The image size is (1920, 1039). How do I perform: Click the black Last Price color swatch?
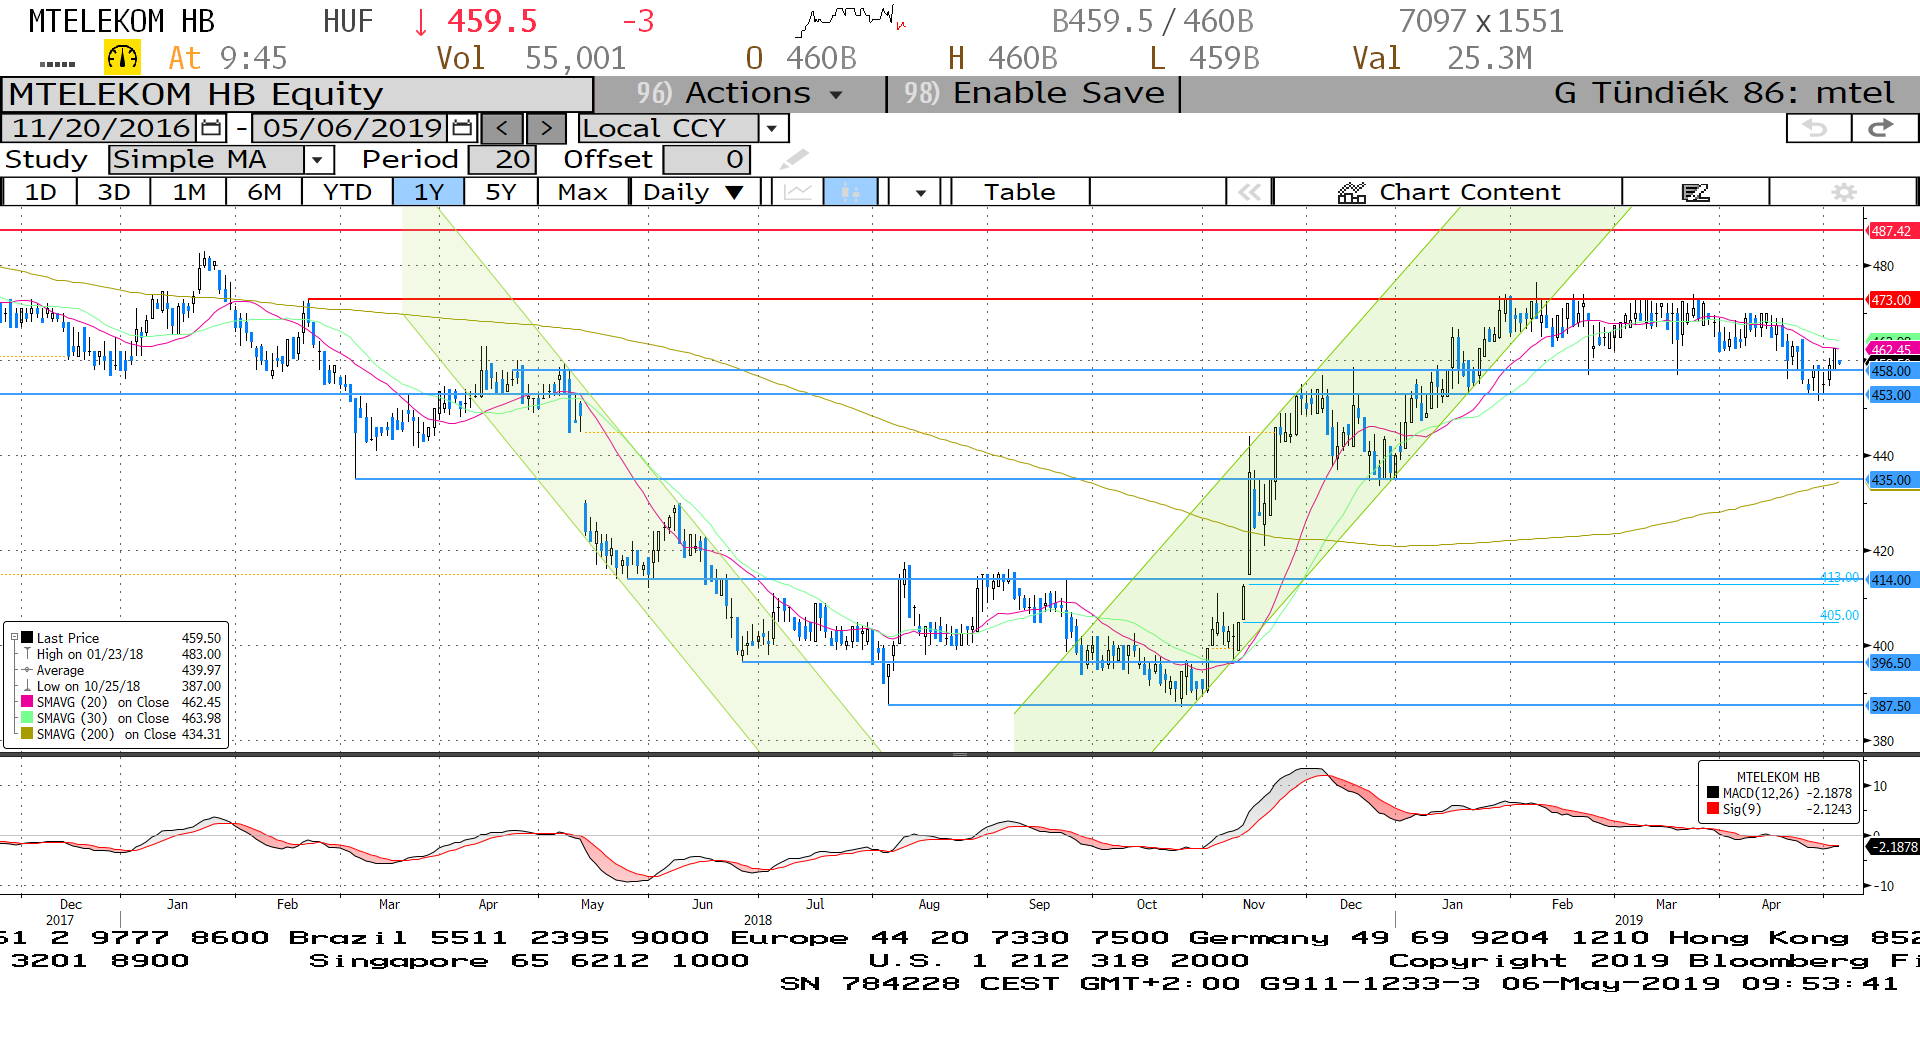click(x=27, y=638)
